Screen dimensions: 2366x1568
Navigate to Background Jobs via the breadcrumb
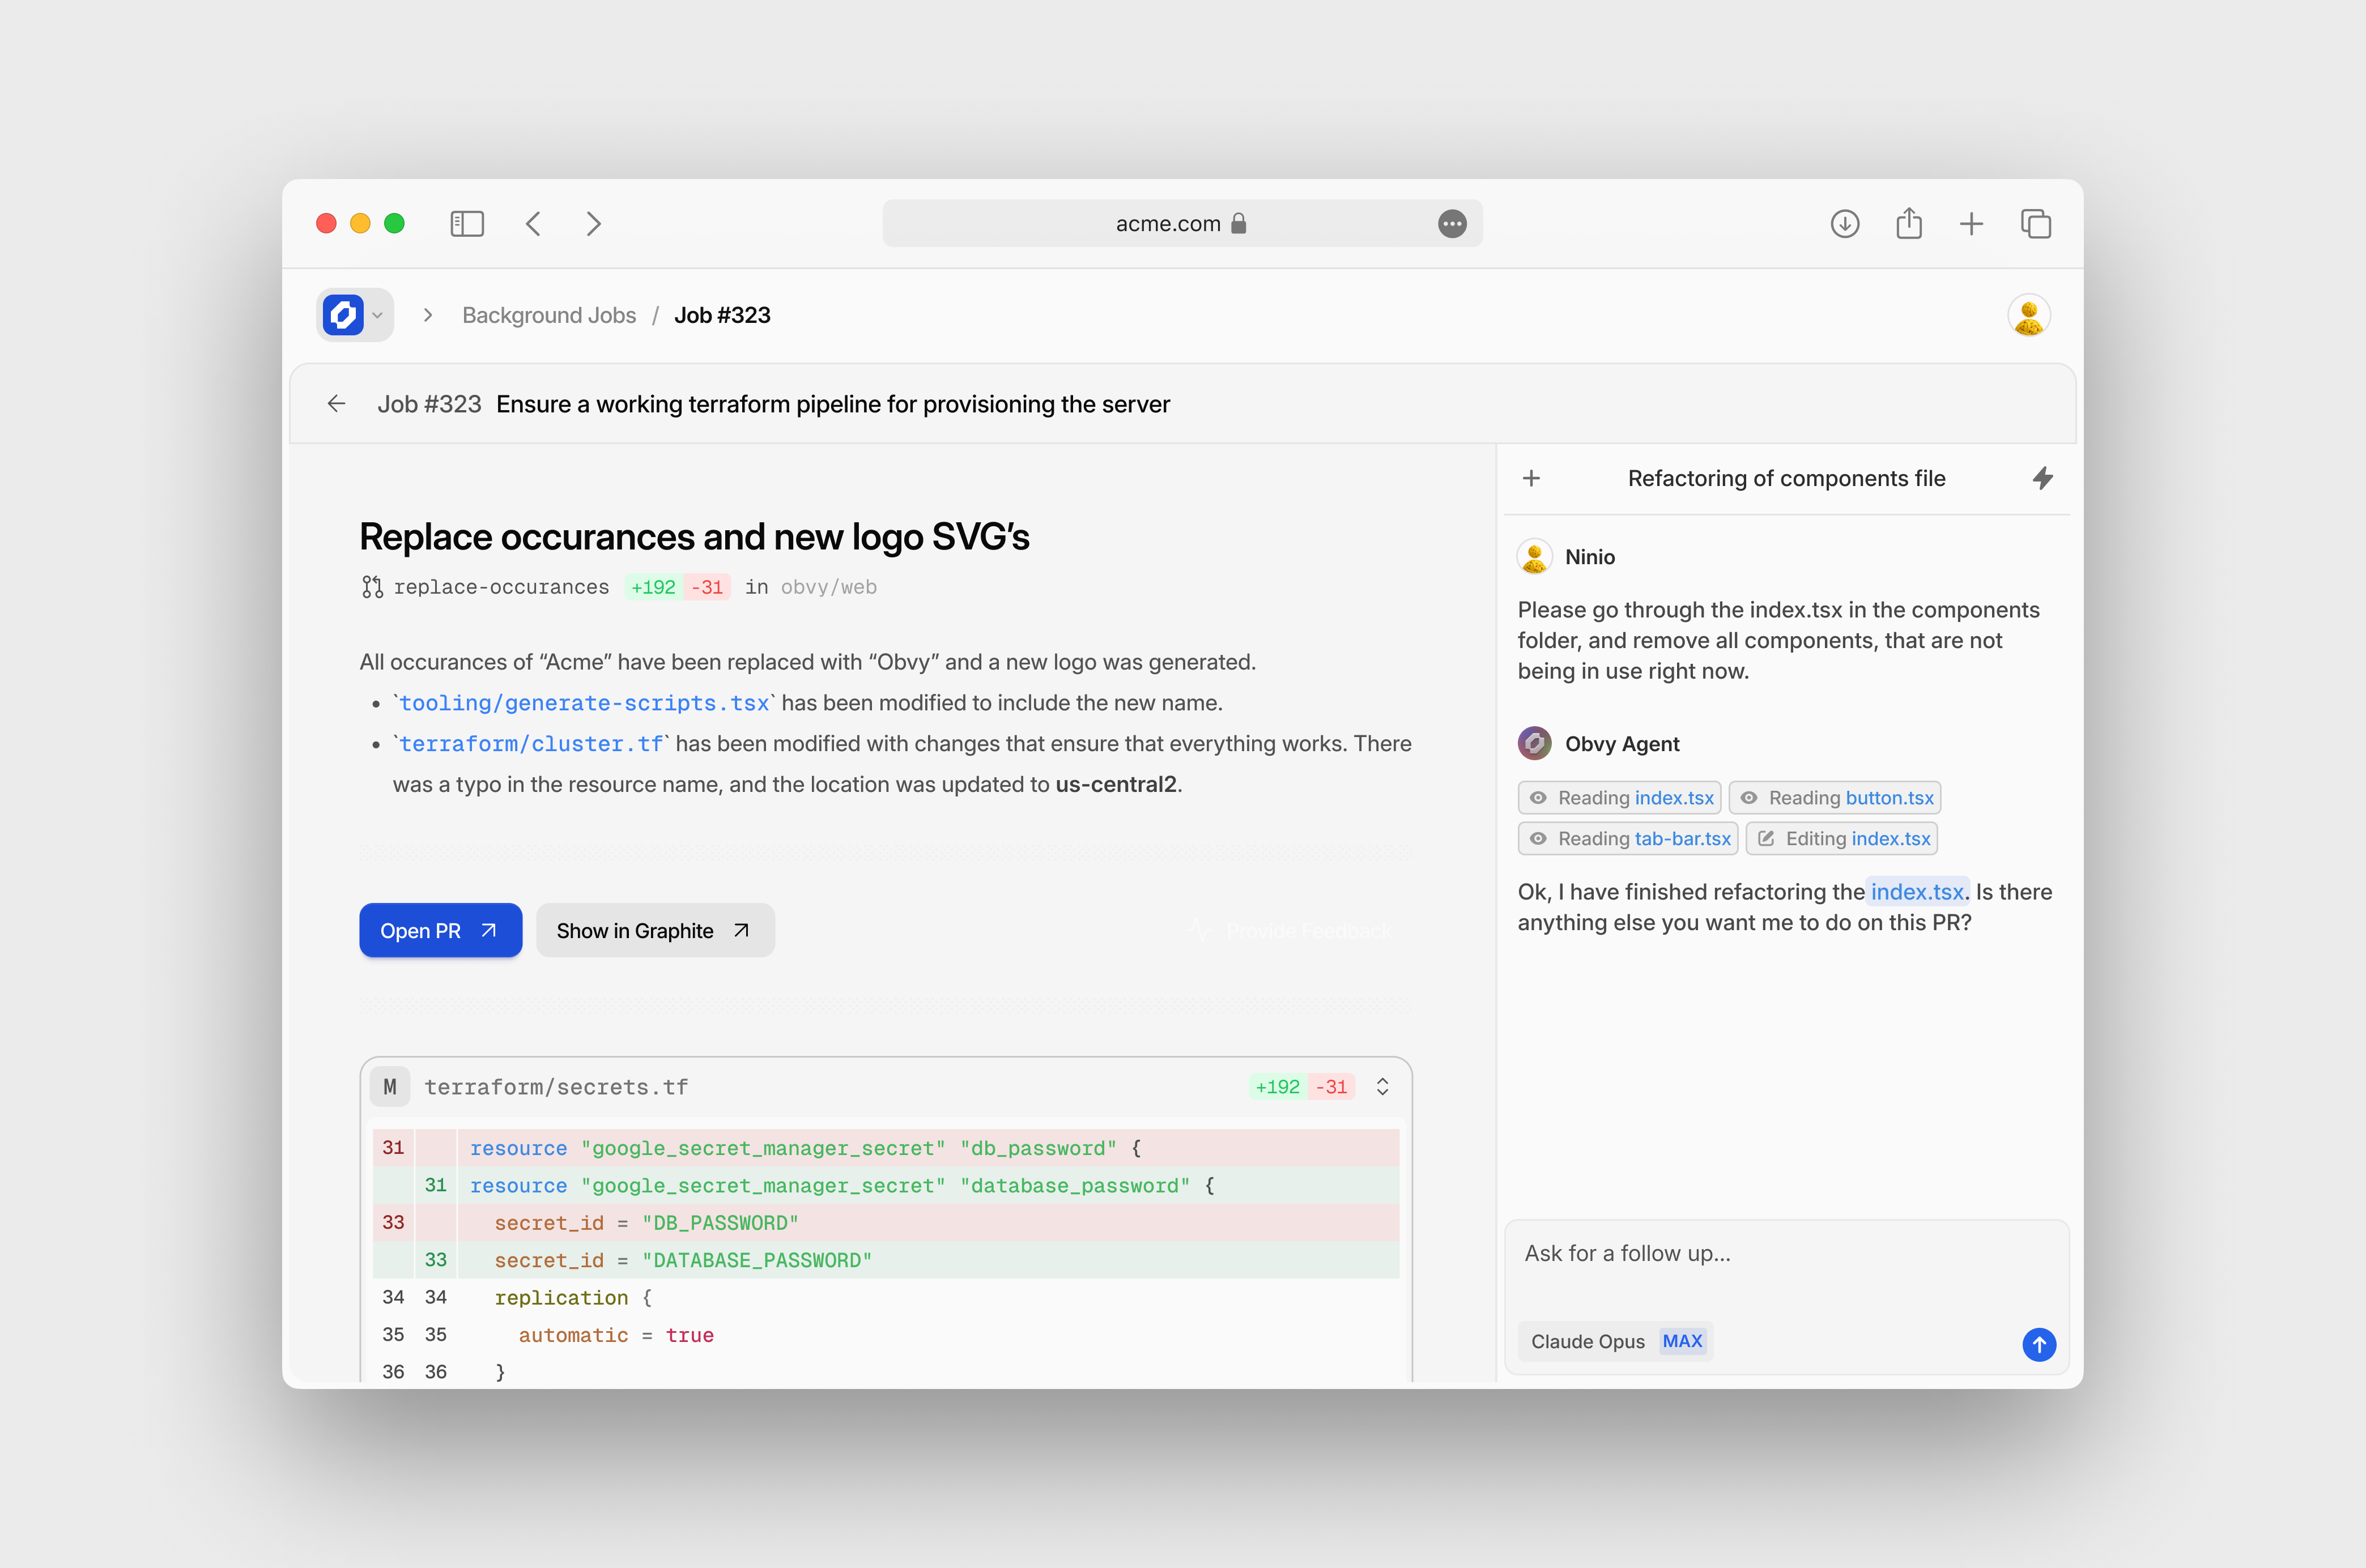pyautogui.click(x=548, y=315)
